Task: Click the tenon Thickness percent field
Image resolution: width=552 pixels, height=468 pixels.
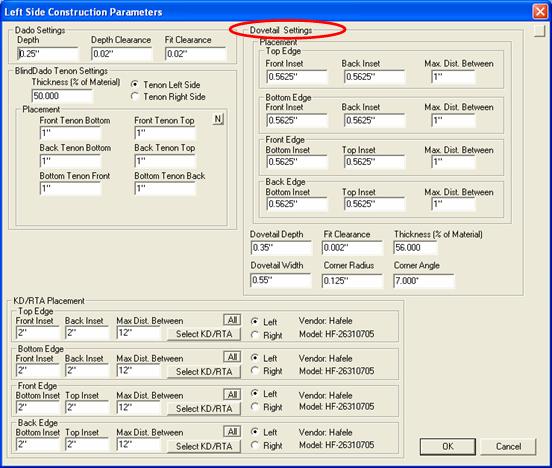Action: point(62,96)
